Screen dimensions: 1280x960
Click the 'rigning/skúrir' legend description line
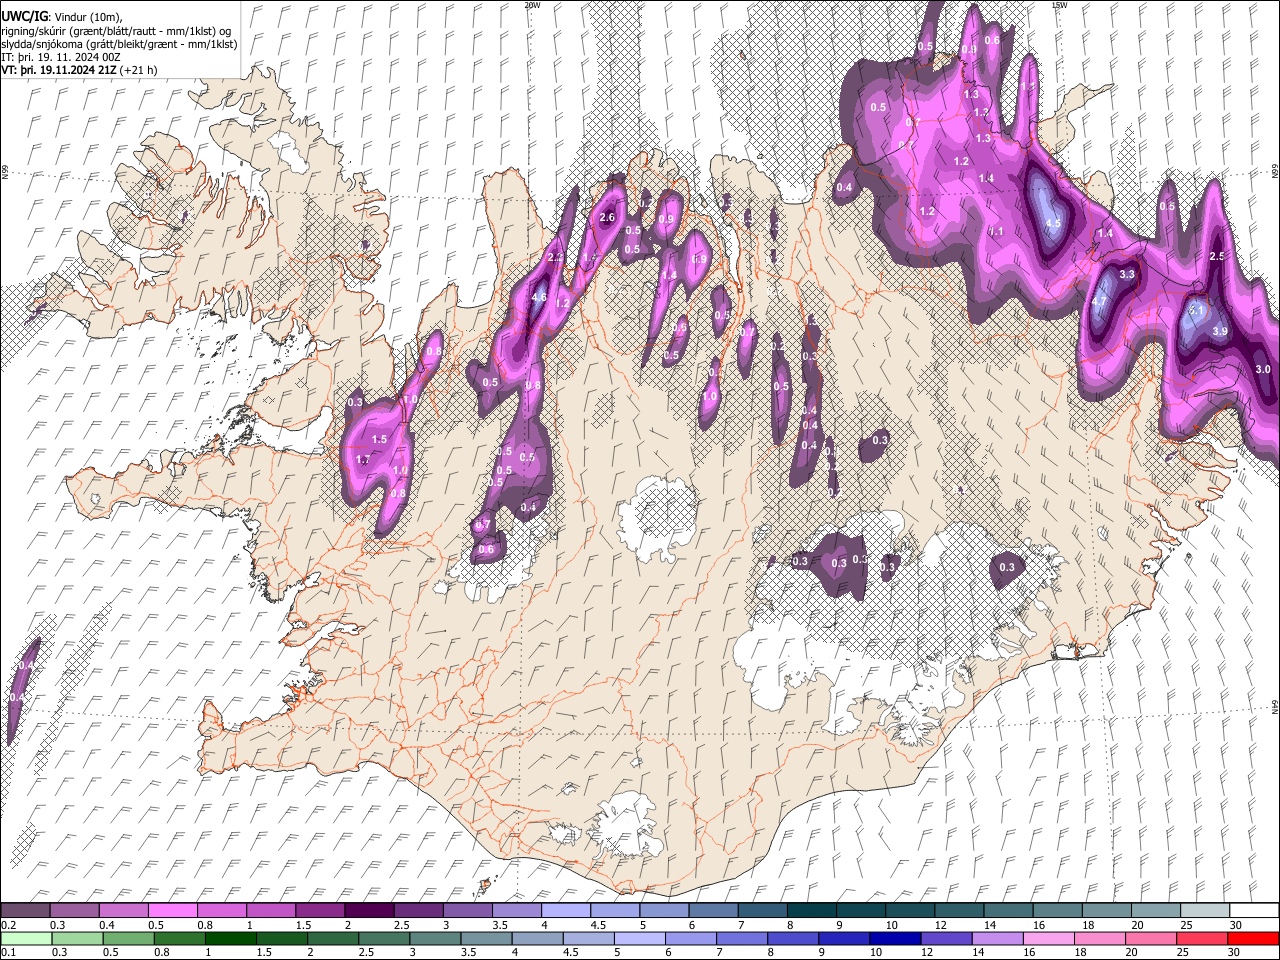pyautogui.click(x=115, y=30)
